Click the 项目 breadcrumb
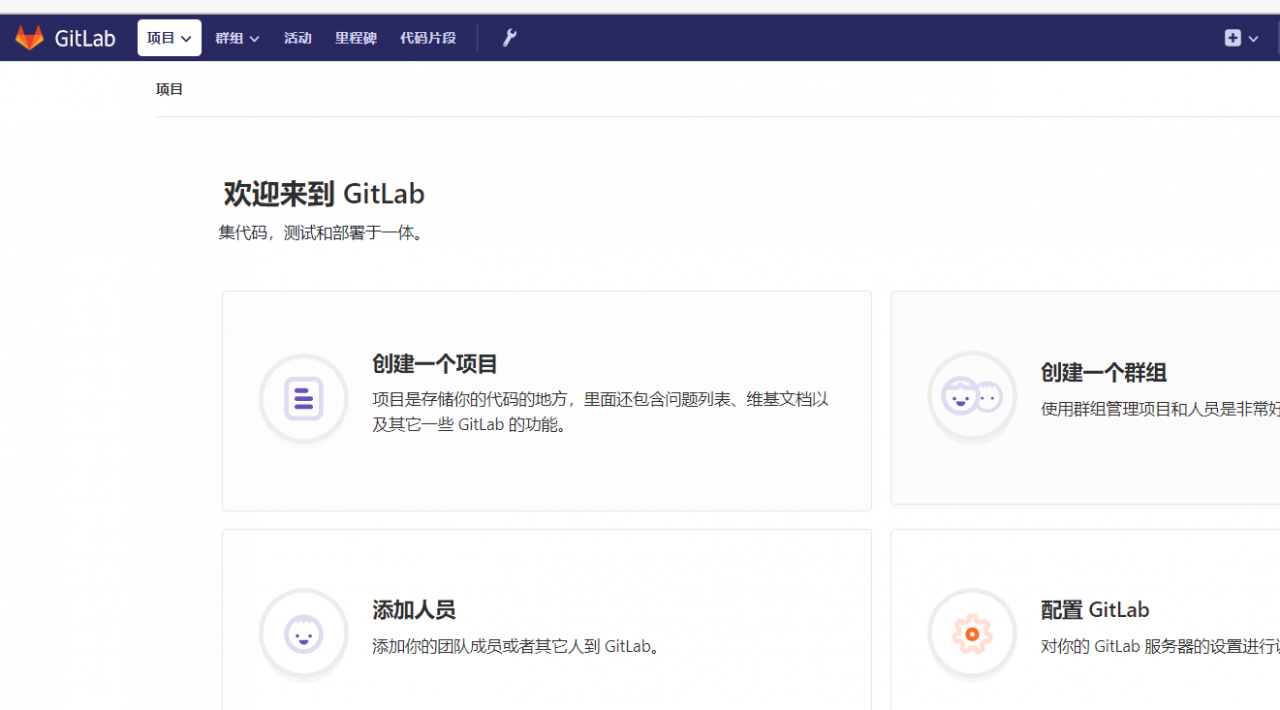Viewport: 1280px width, 710px height. (x=170, y=89)
